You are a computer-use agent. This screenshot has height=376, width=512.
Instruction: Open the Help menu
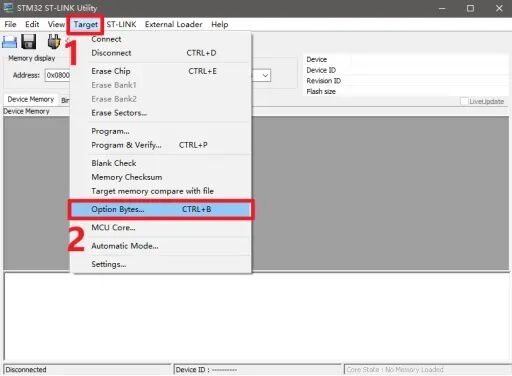click(x=220, y=24)
